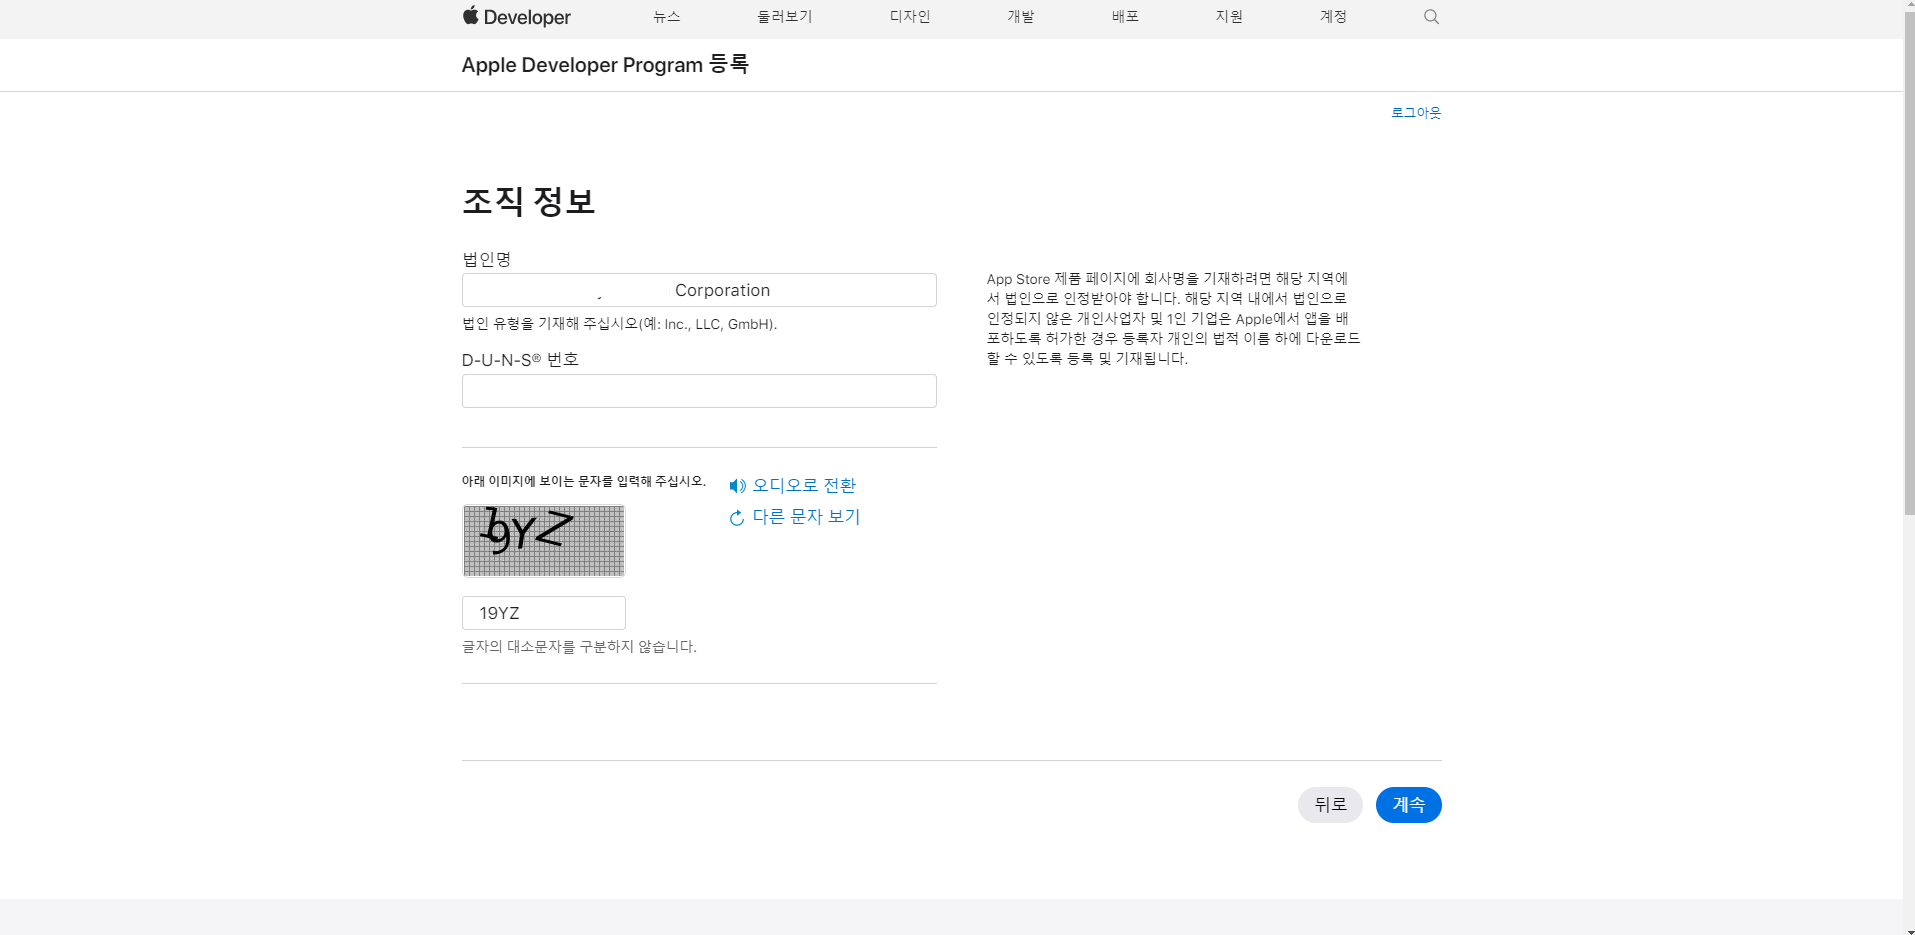Click the 계속 button
This screenshot has width=1915, height=935.
pos(1408,805)
